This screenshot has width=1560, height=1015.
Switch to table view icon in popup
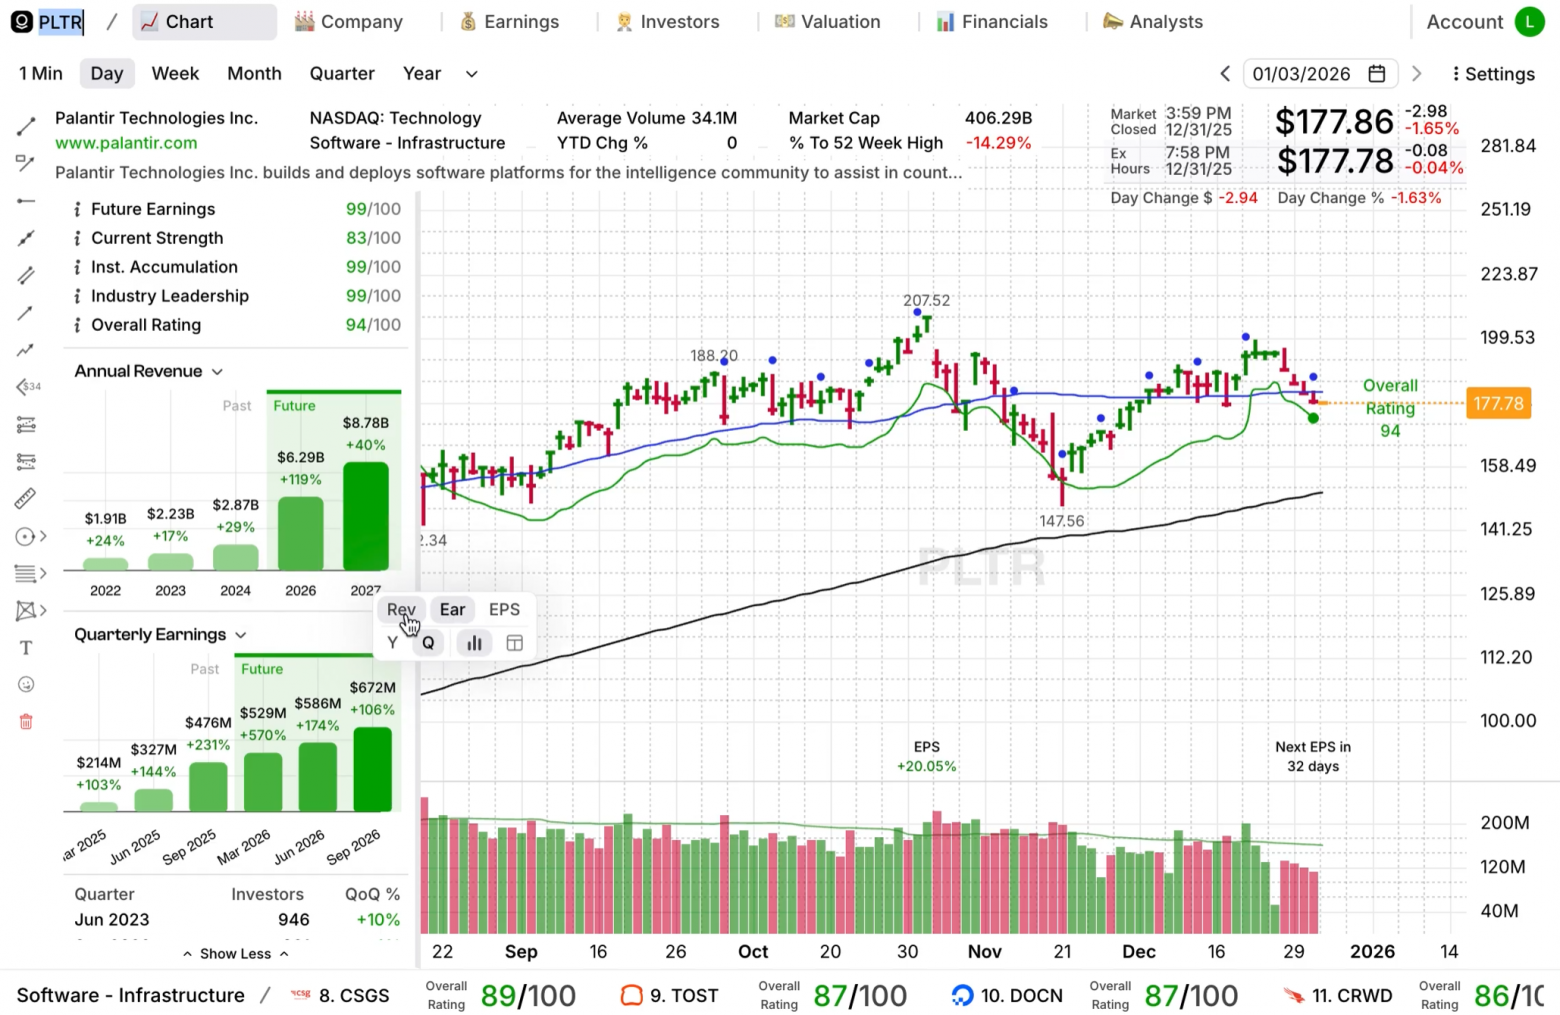coord(515,643)
